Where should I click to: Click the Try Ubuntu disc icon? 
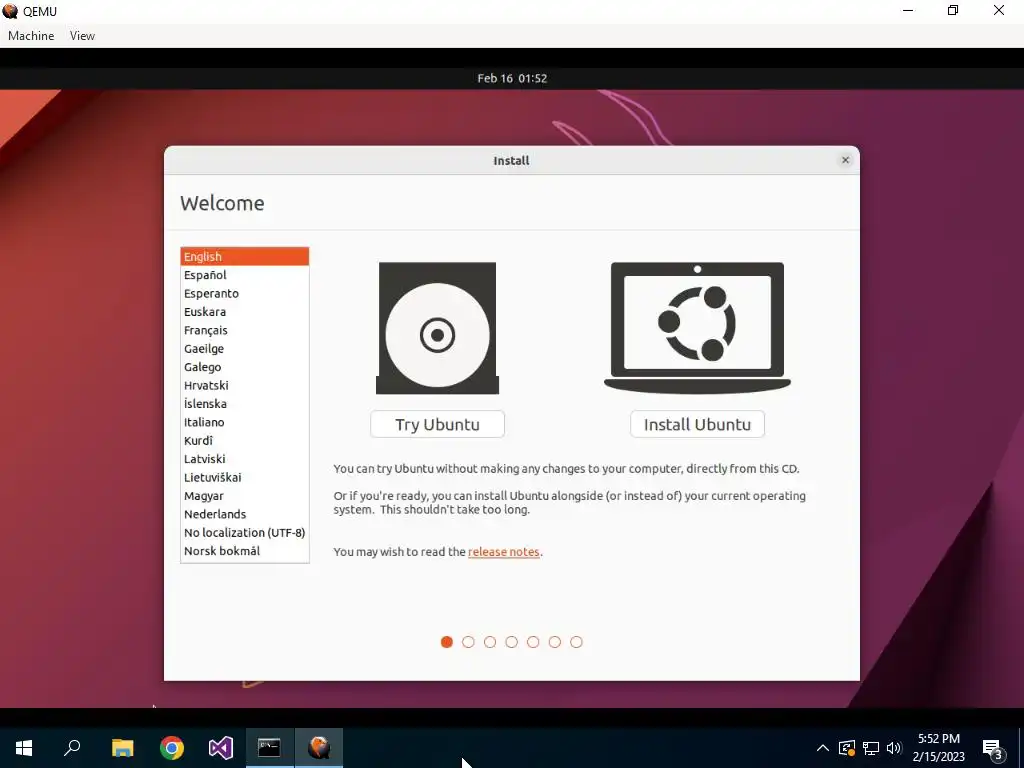pos(437,328)
